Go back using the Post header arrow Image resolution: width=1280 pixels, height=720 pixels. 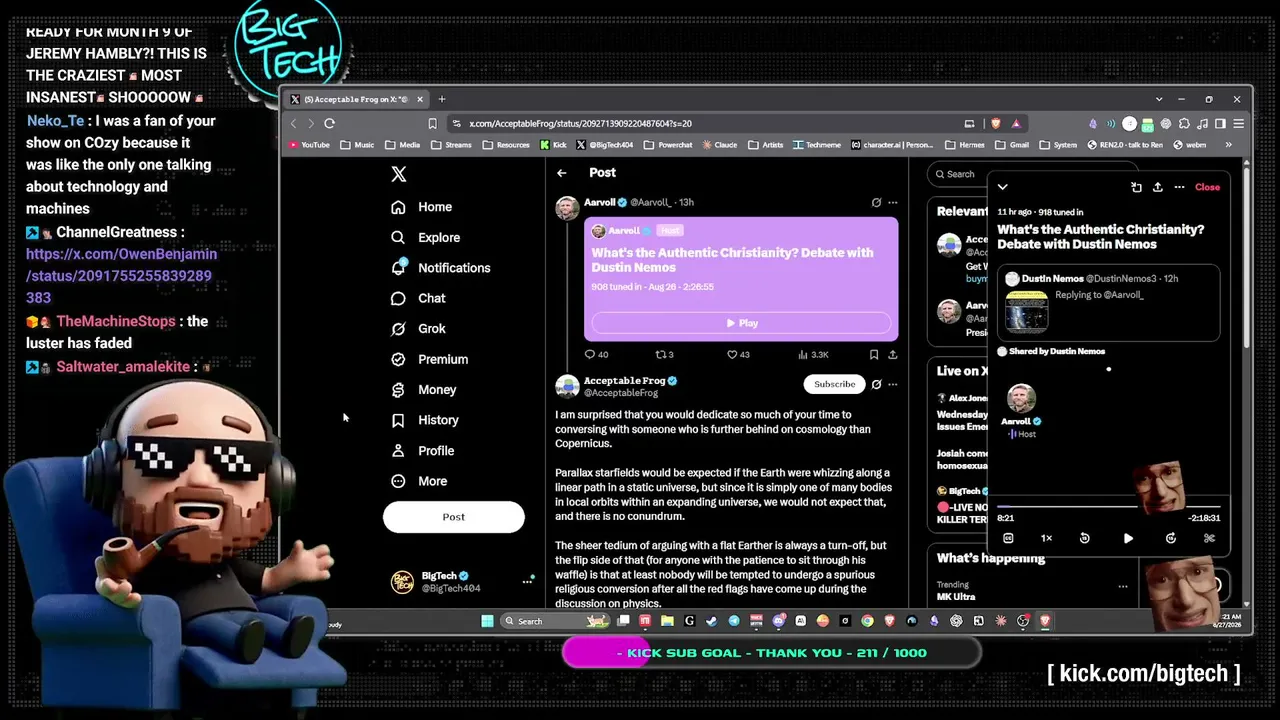coord(562,173)
